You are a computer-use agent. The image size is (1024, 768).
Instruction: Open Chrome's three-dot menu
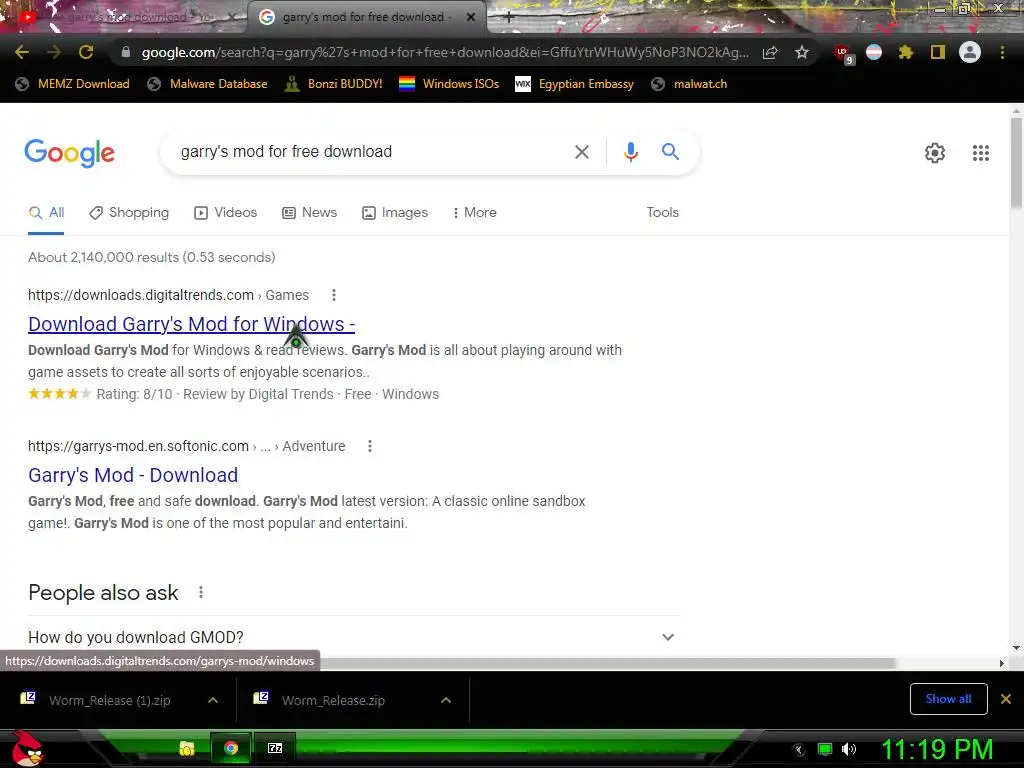click(1002, 52)
